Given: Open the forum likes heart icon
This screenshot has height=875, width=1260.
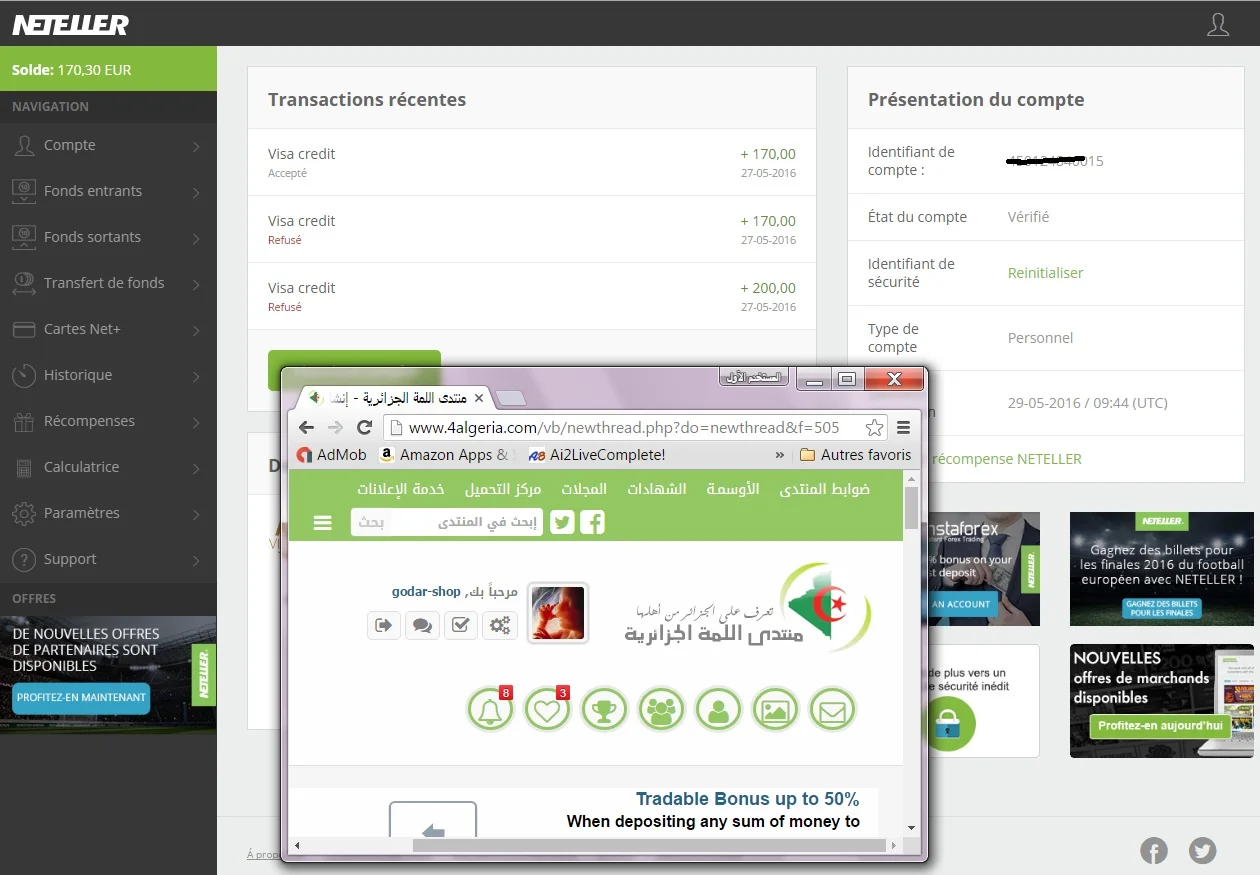Looking at the screenshot, I should point(547,710).
